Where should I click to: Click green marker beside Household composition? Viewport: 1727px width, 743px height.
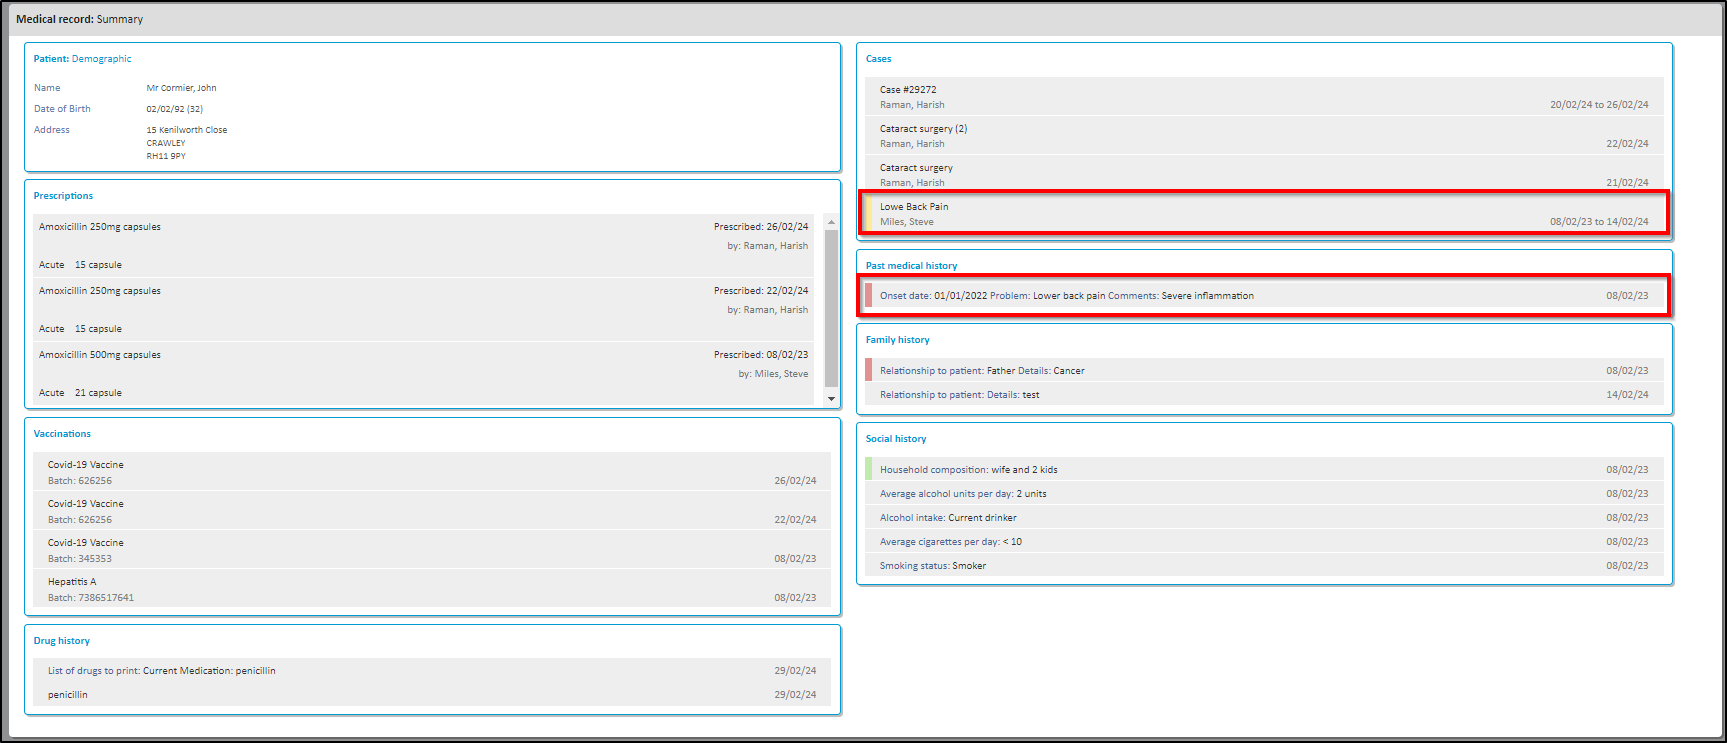tap(868, 469)
